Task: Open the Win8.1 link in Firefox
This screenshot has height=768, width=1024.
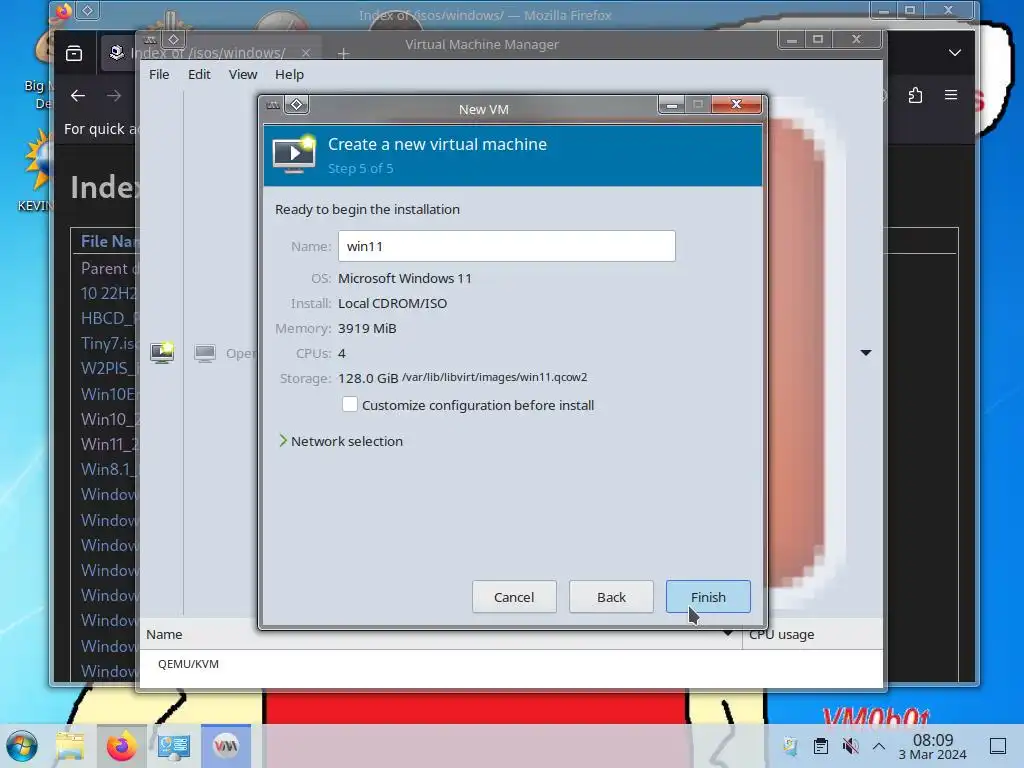Action: (109, 469)
